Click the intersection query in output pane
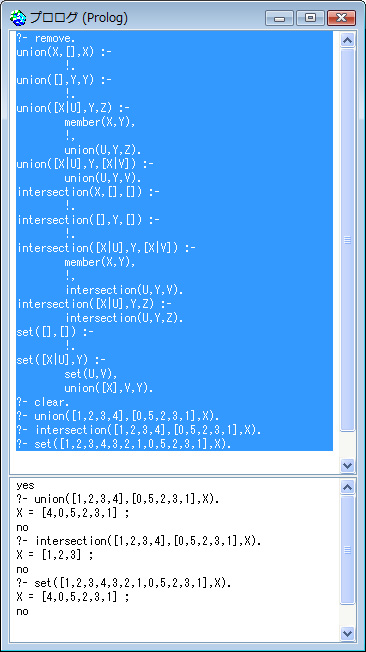Viewport: 366px width, 652px height. [139, 541]
